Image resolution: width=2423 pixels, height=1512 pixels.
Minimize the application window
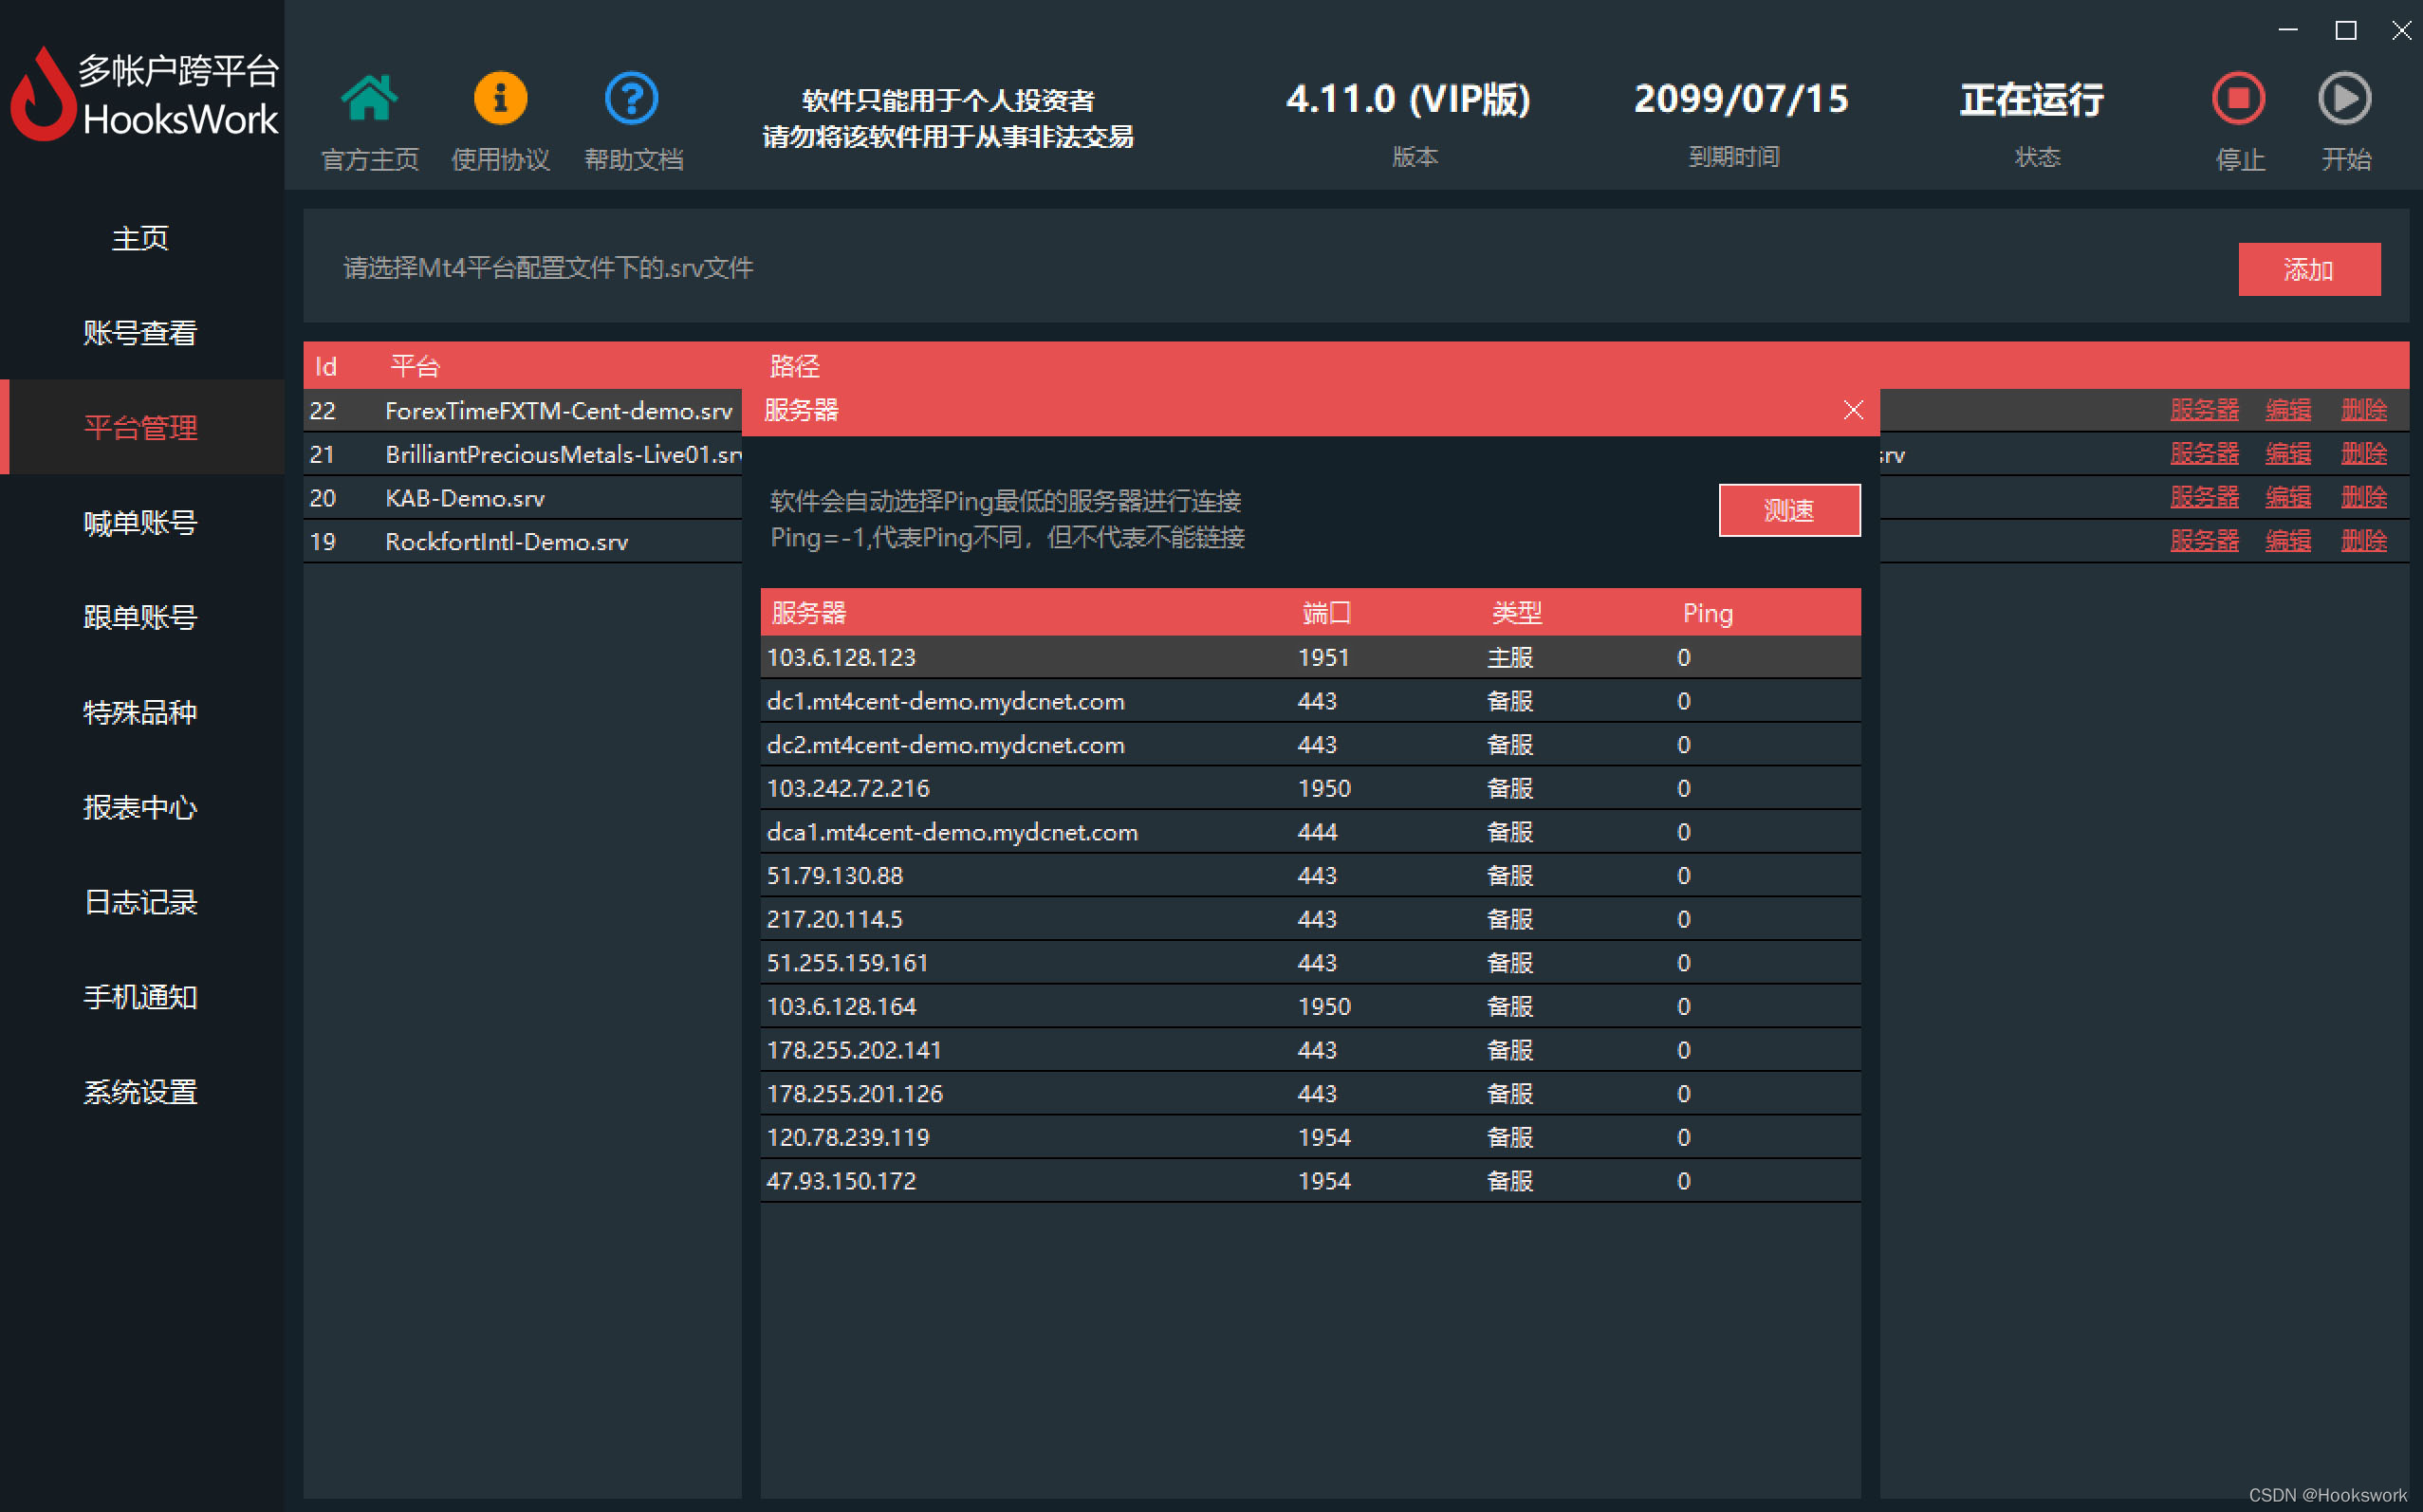coord(2288,30)
